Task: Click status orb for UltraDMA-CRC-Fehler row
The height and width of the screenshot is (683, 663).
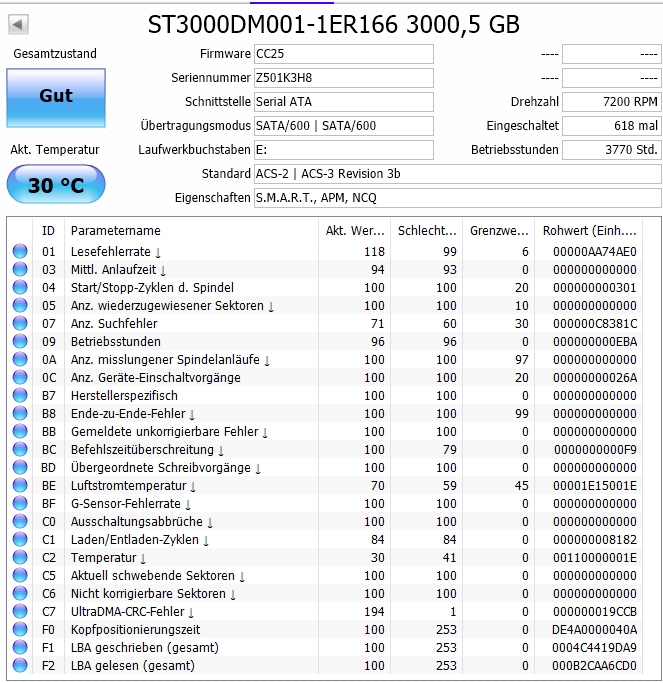Action: tap(20, 611)
